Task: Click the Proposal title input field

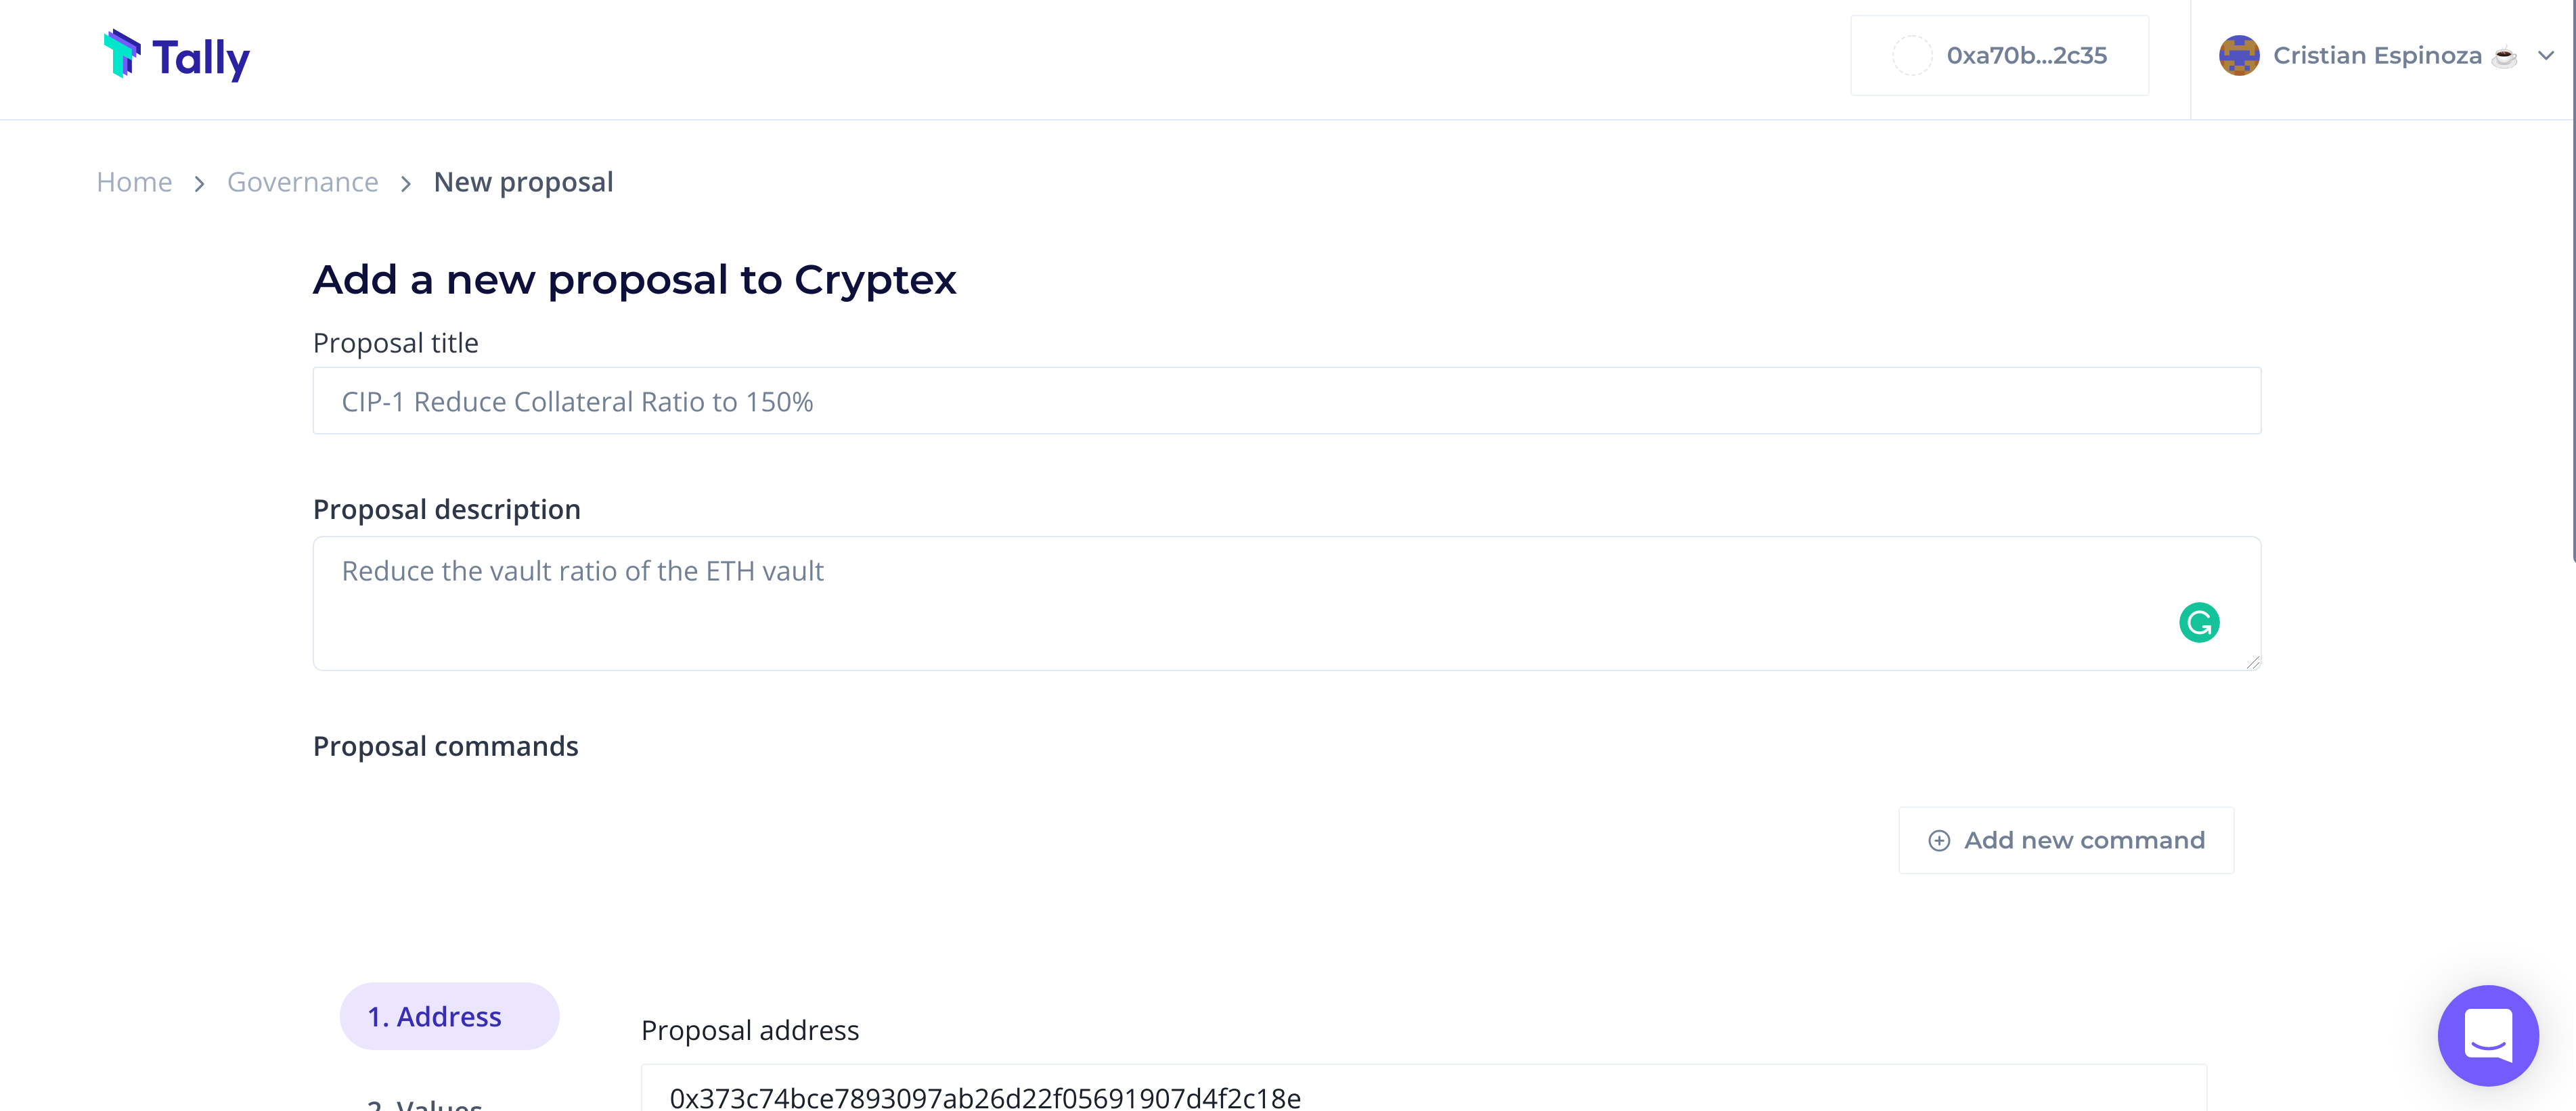Action: click(x=1286, y=401)
